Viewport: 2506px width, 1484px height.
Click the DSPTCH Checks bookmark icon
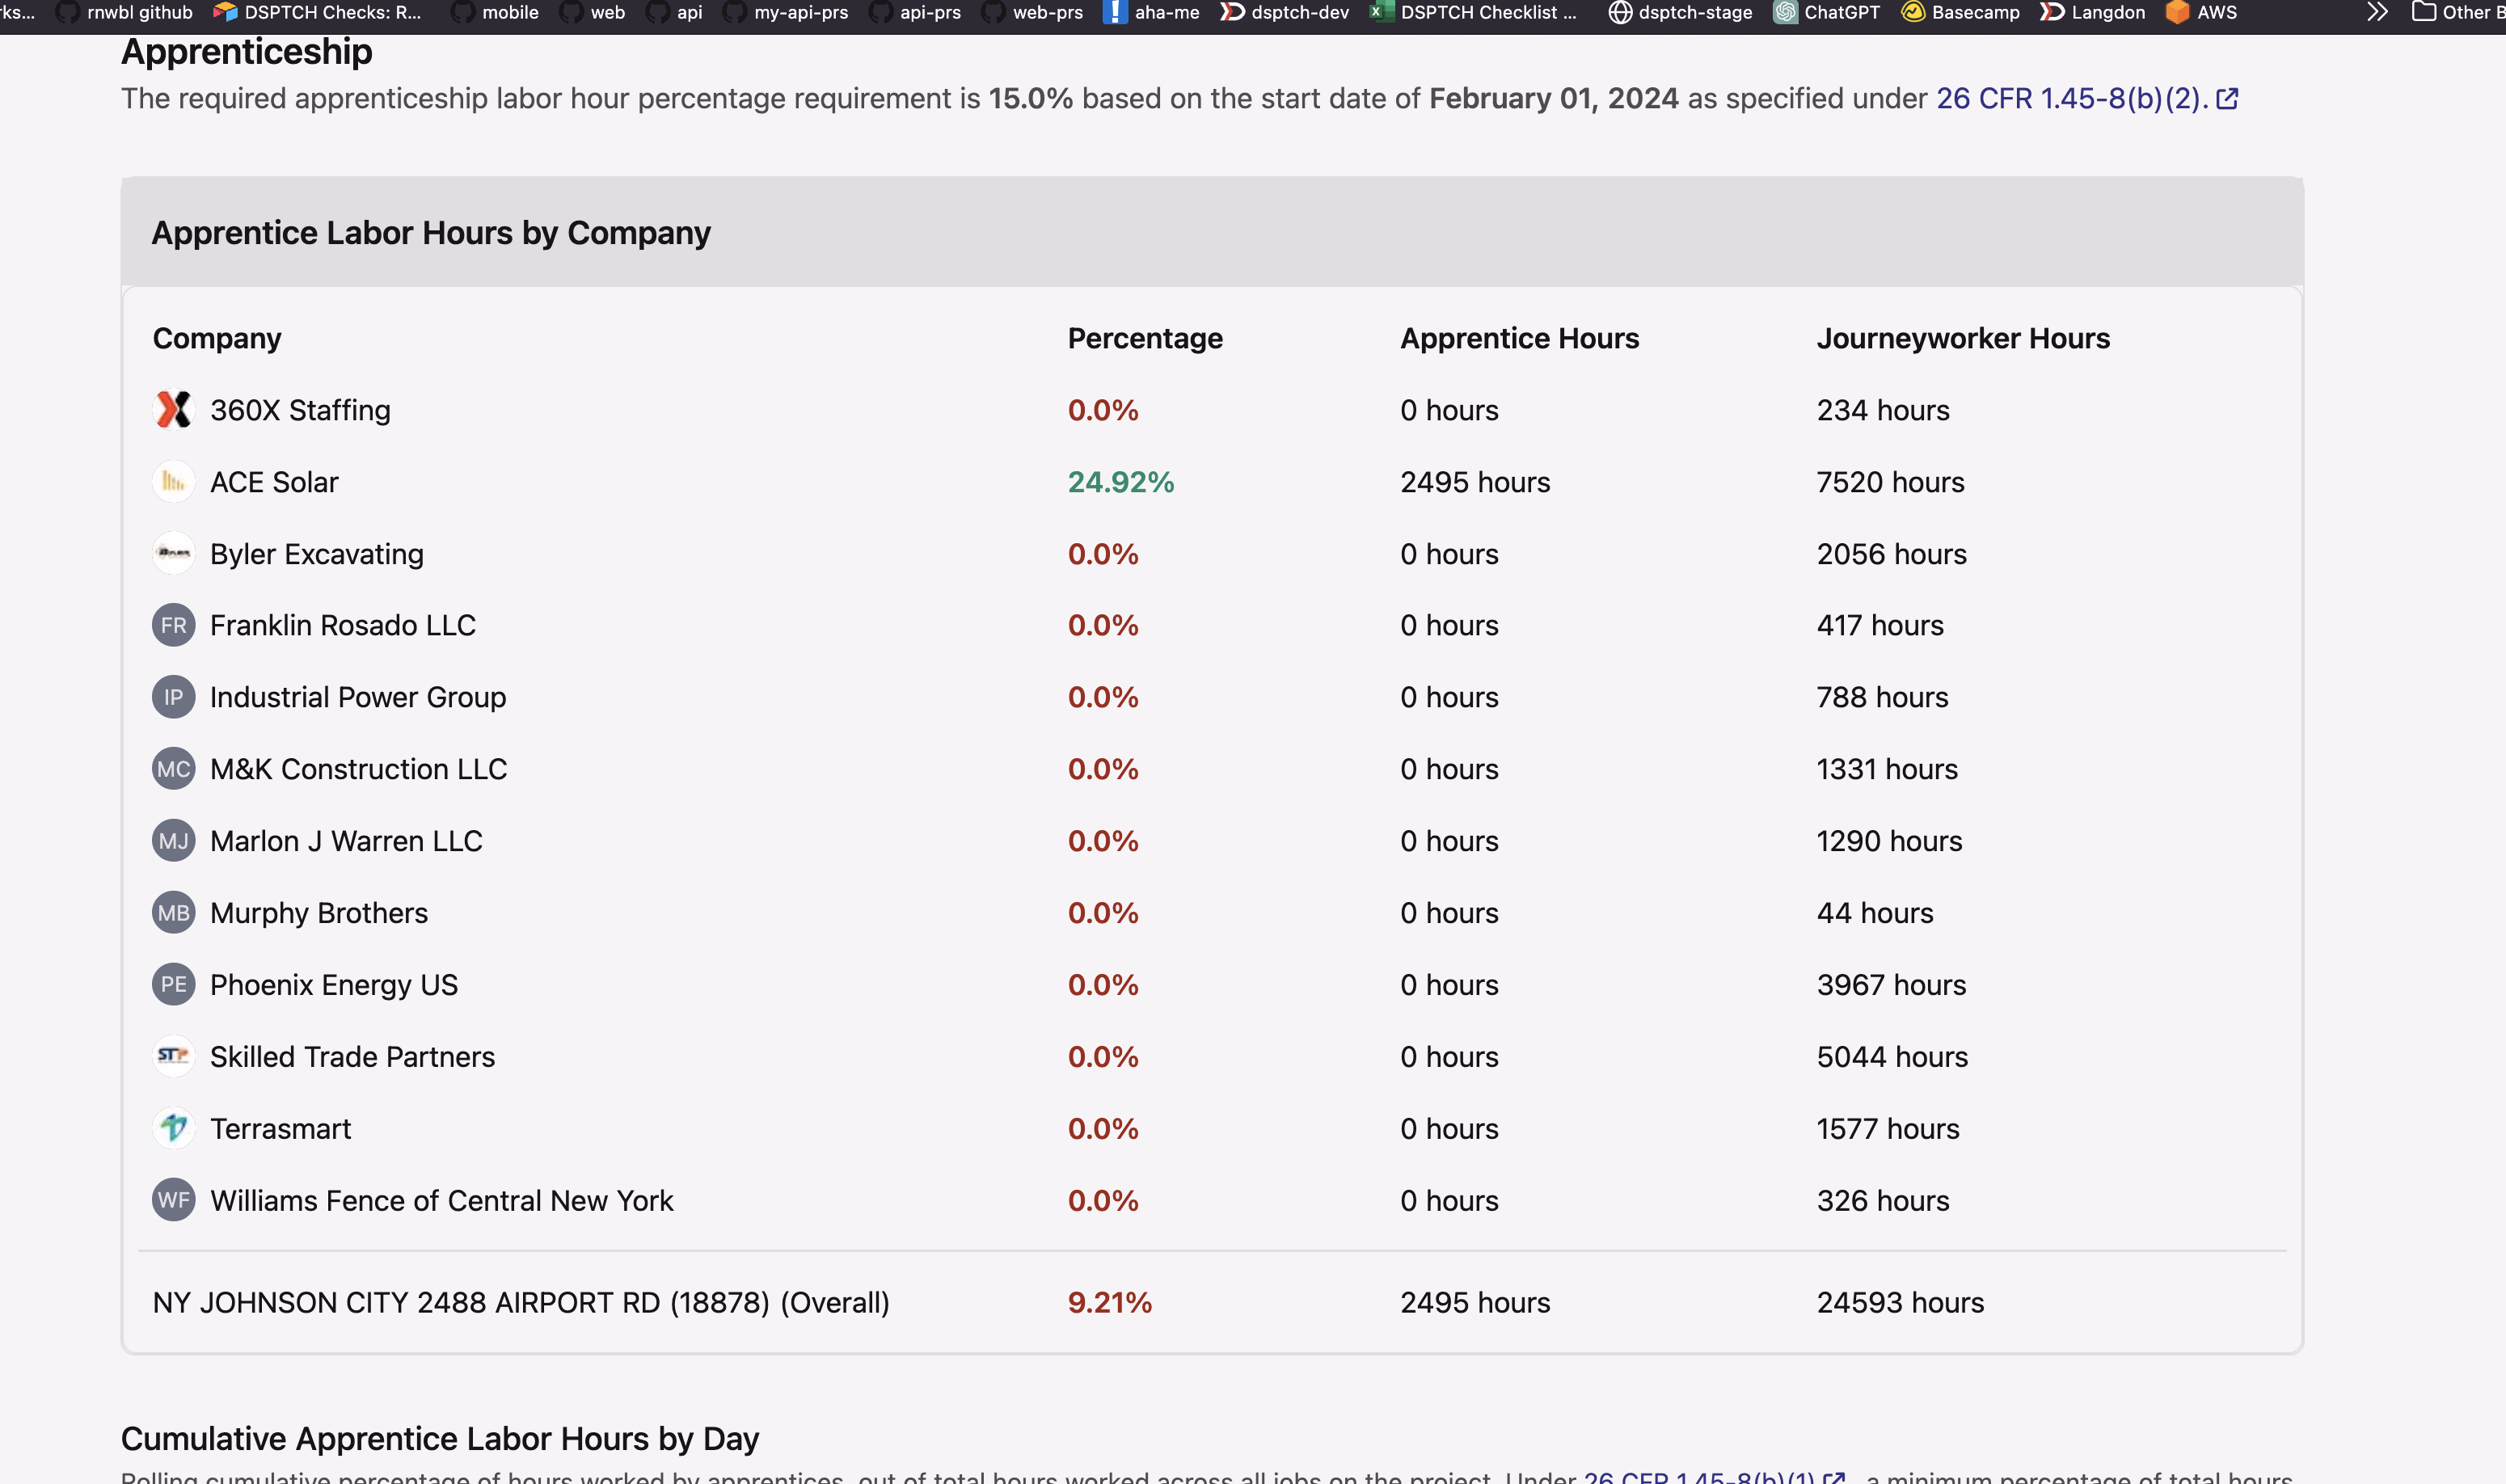[x=225, y=13]
